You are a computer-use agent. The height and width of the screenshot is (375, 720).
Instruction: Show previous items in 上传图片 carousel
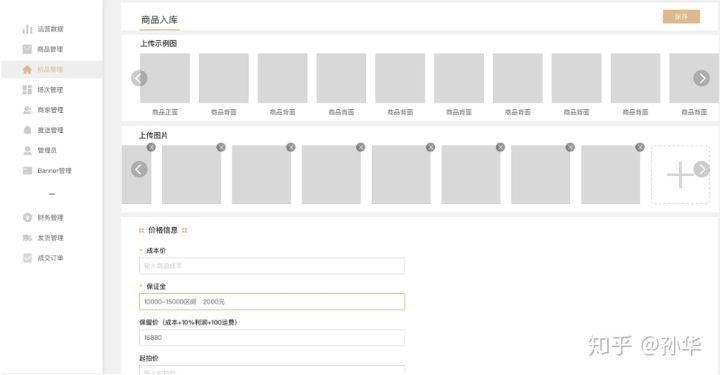coord(139,169)
